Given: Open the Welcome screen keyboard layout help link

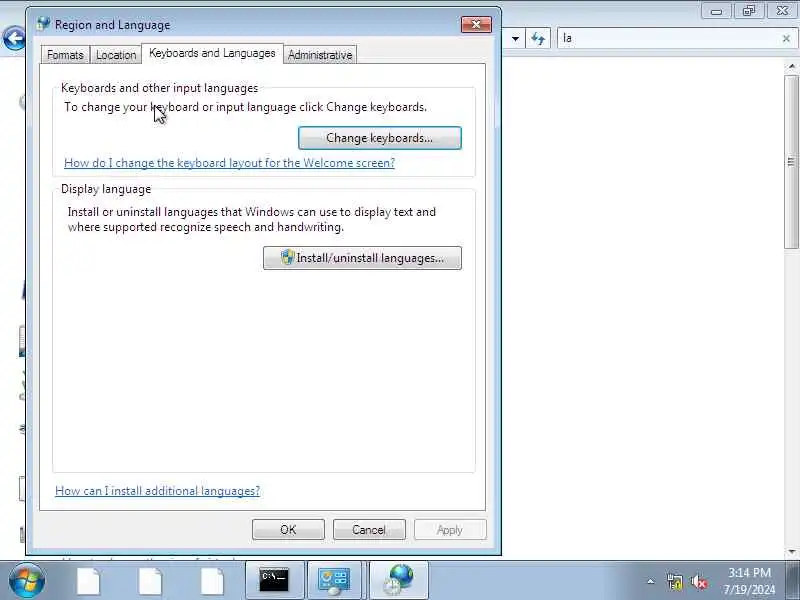Looking at the screenshot, I should click(x=230, y=163).
